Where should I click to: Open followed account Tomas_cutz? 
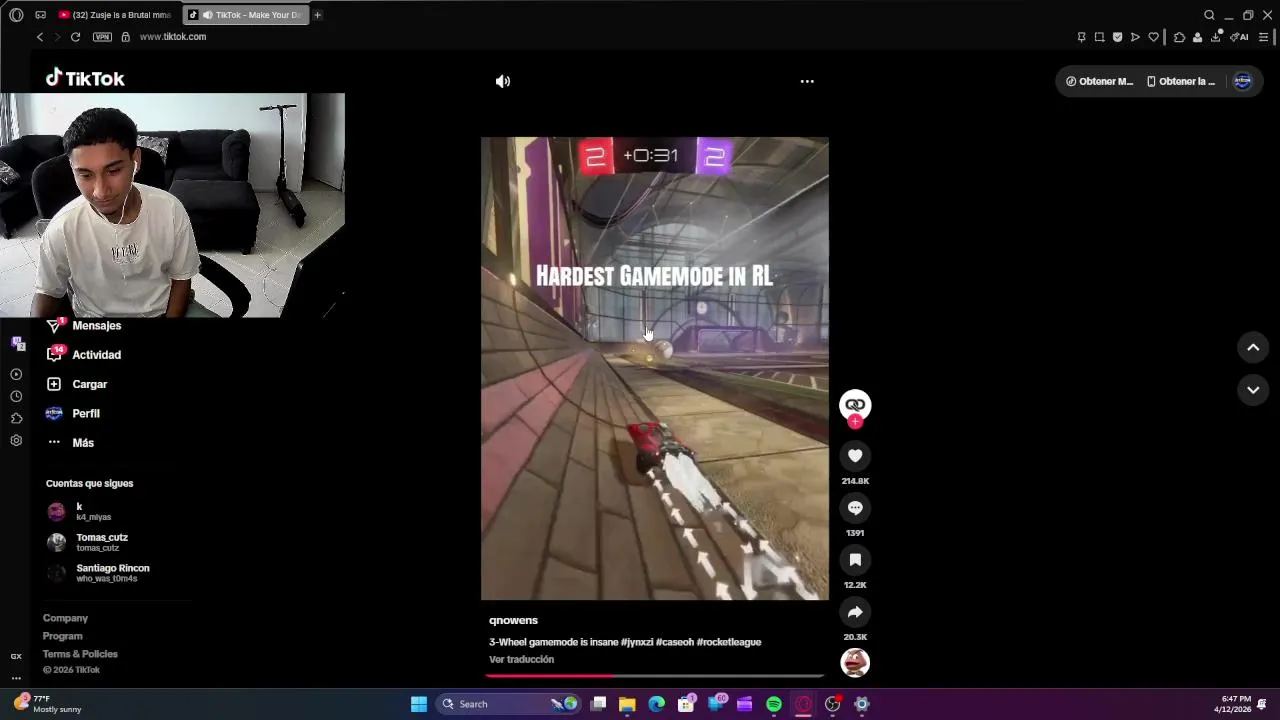[x=88, y=542]
